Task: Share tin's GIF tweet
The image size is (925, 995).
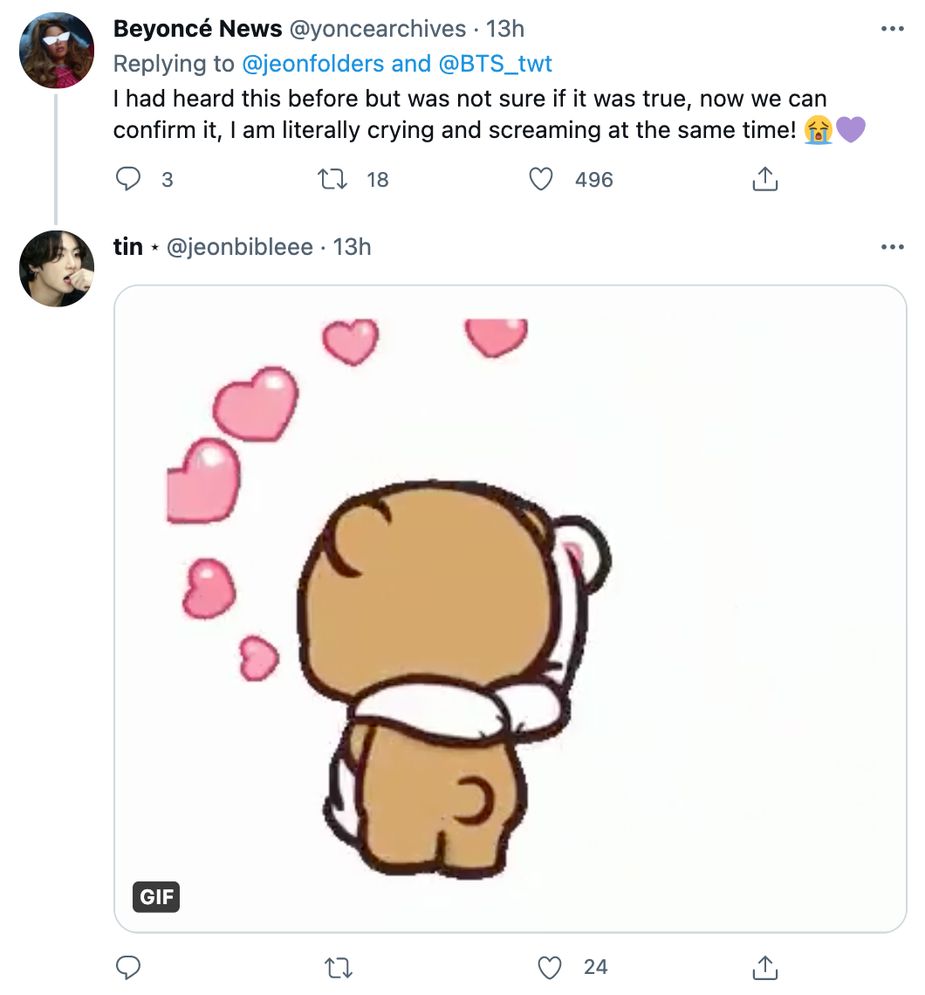Action: [764, 966]
